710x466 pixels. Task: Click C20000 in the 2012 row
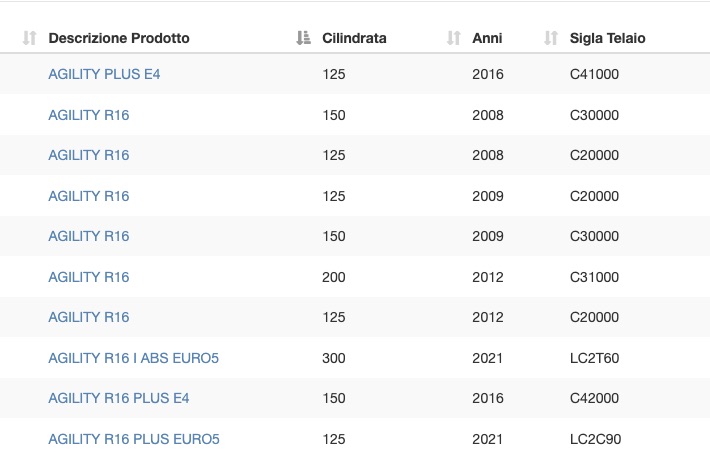(x=594, y=317)
